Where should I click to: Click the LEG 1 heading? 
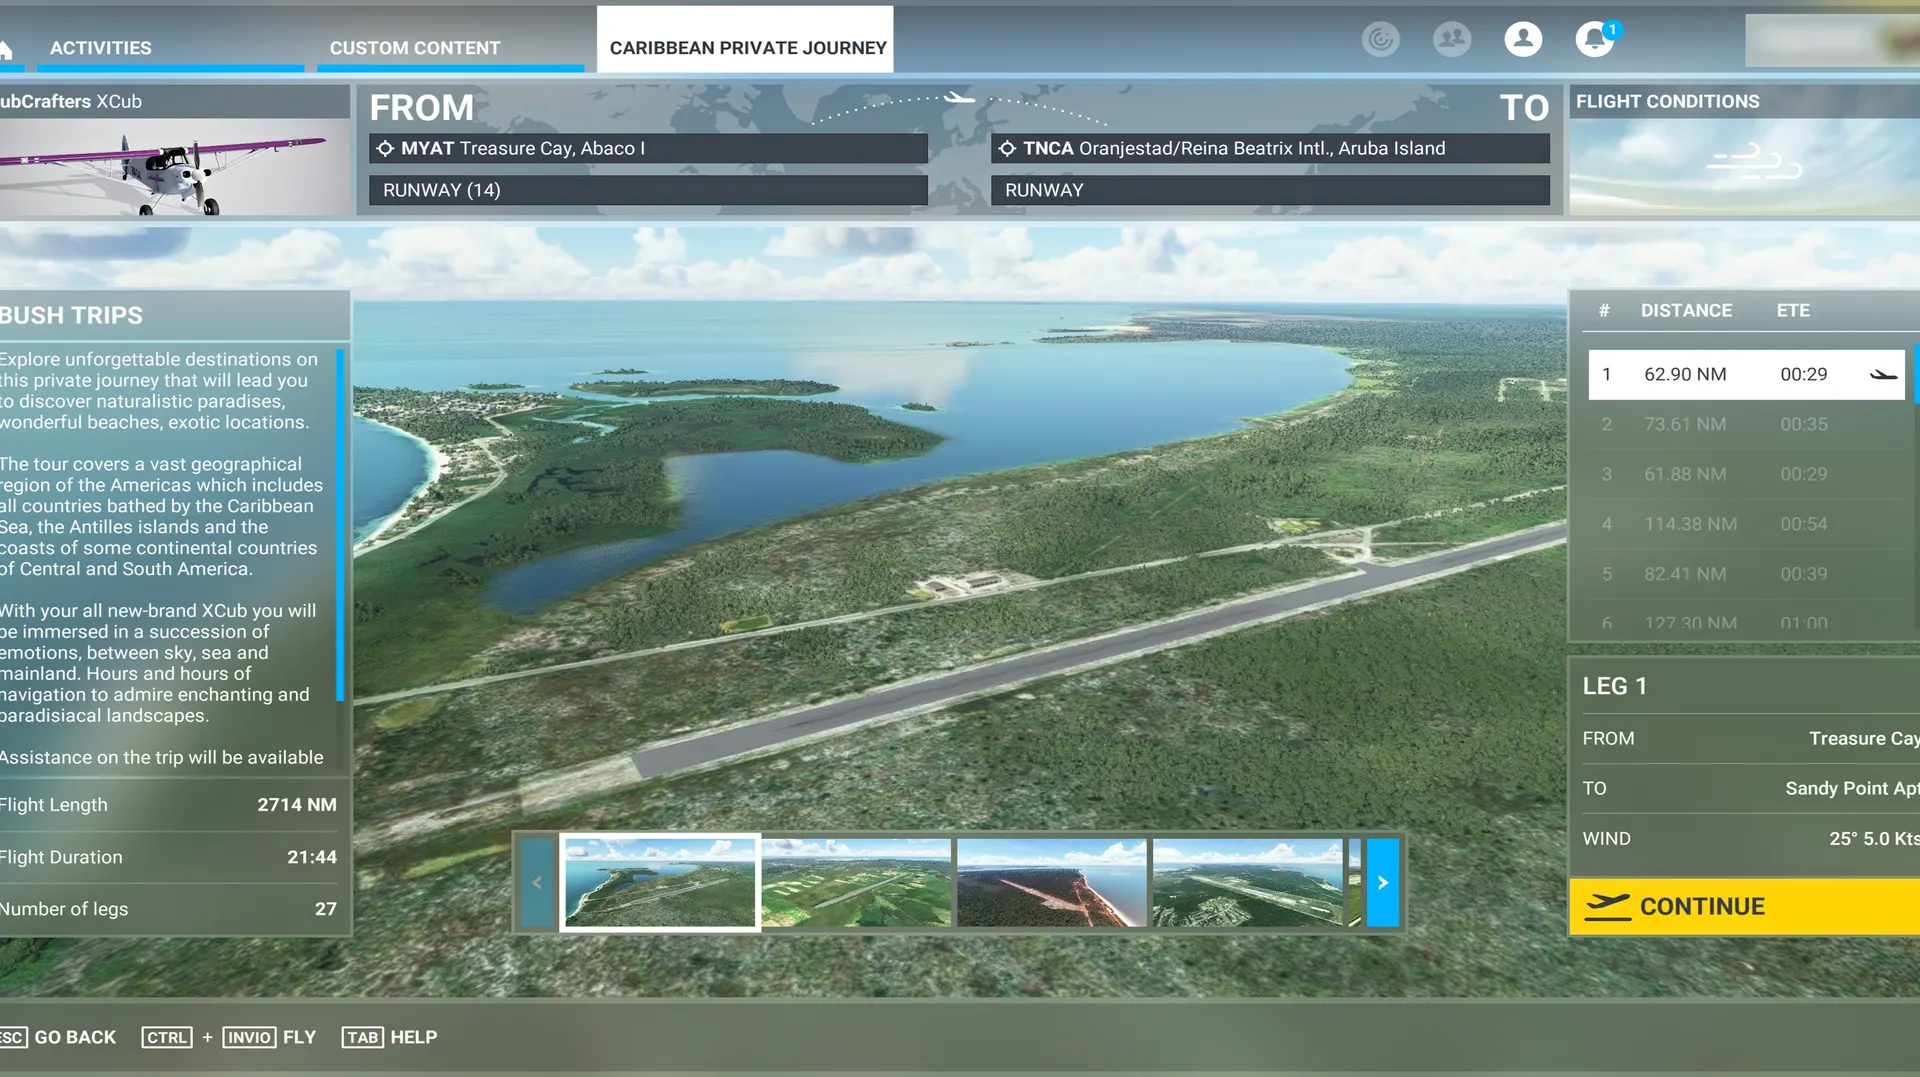point(1614,686)
